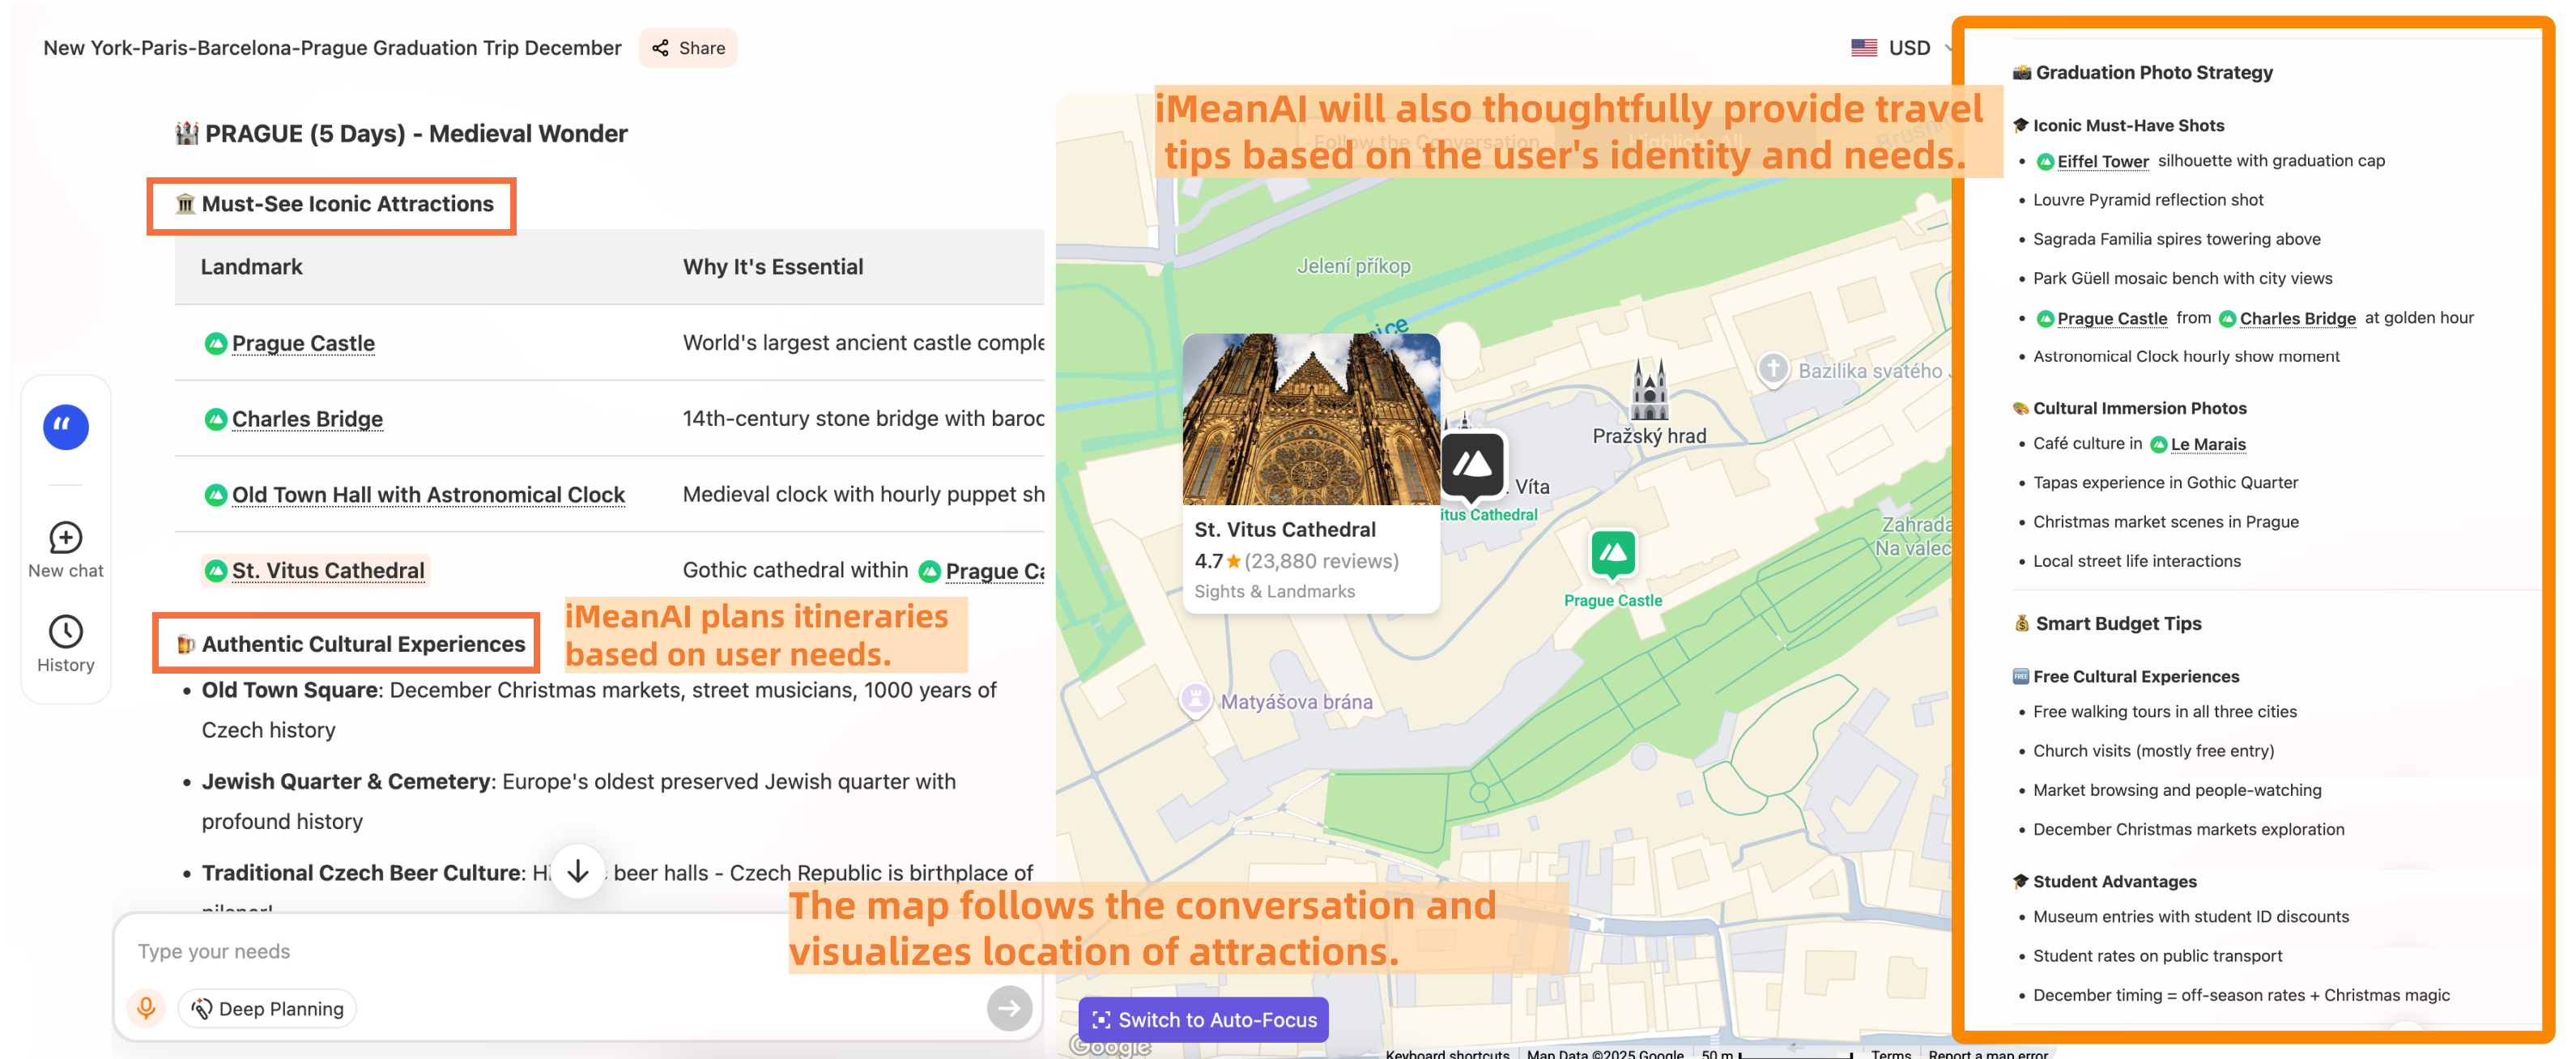Click the 4.7 star rating with reviews count
The image size is (2576, 1059).
click(1296, 561)
